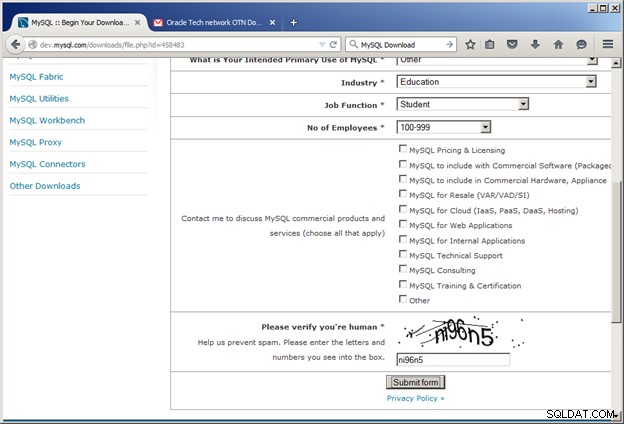Click the magnifier icon in search box
The height and width of the screenshot is (424, 624).
point(353,45)
